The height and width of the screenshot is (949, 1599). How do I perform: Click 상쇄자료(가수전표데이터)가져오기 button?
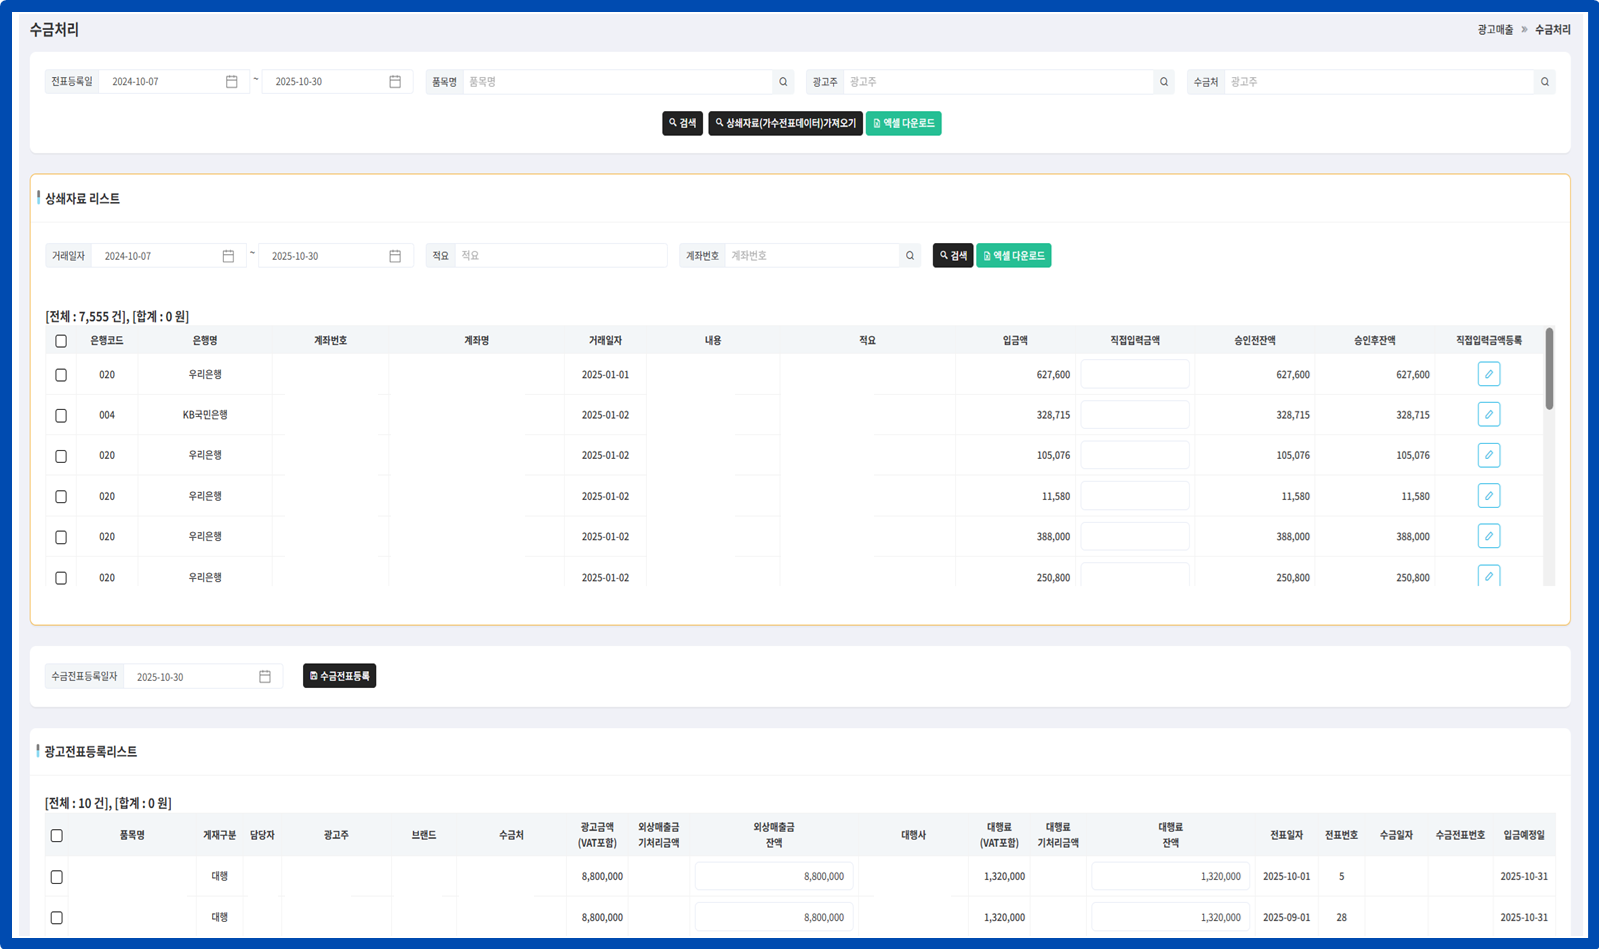click(785, 123)
